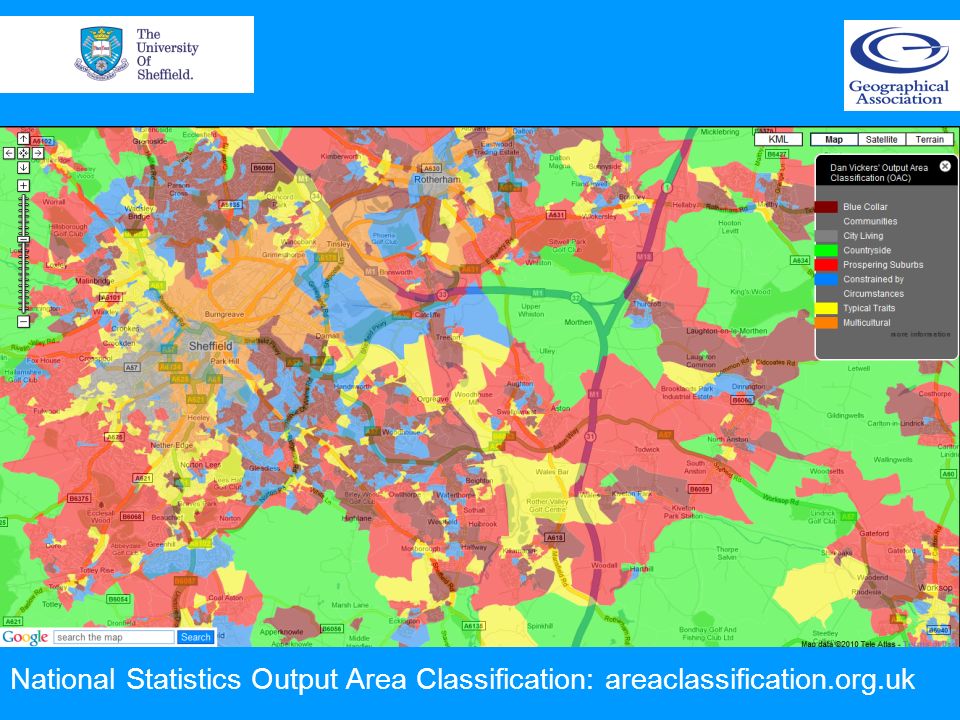Click the zoom slider track below the handle
Screen dimensions: 960x720
(x=23, y=279)
